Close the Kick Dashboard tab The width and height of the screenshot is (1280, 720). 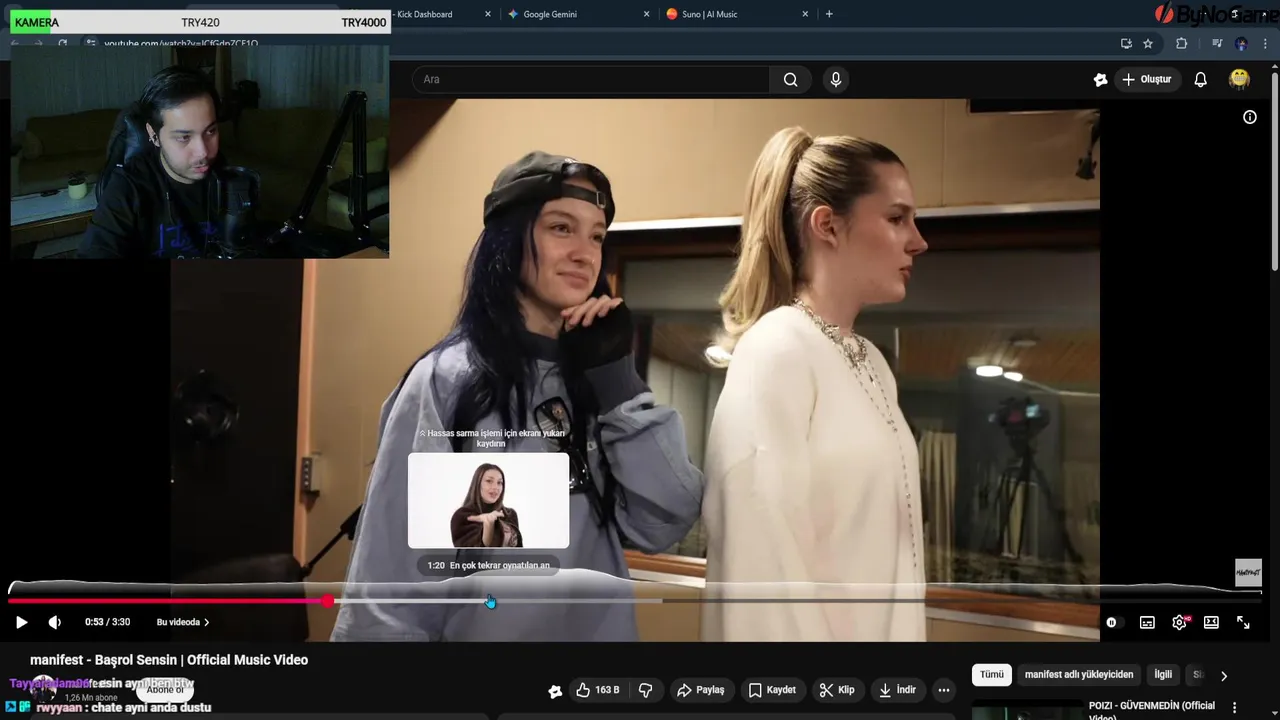pyautogui.click(x=488, y=14)
